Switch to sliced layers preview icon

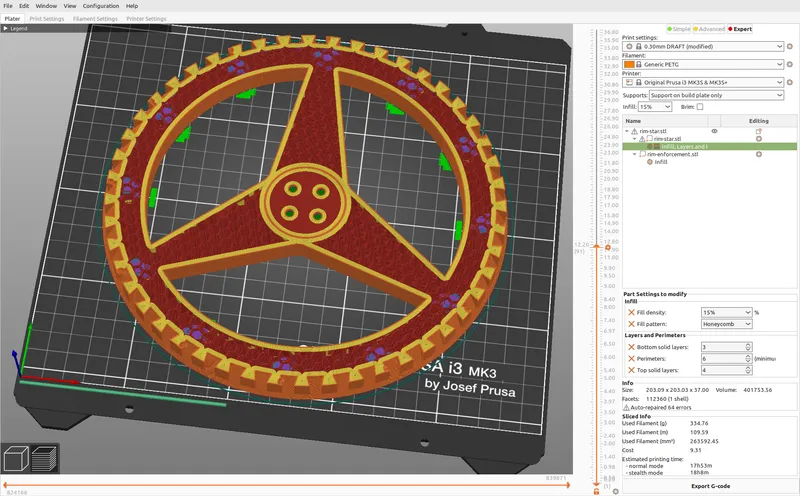[x=44, y=458]
